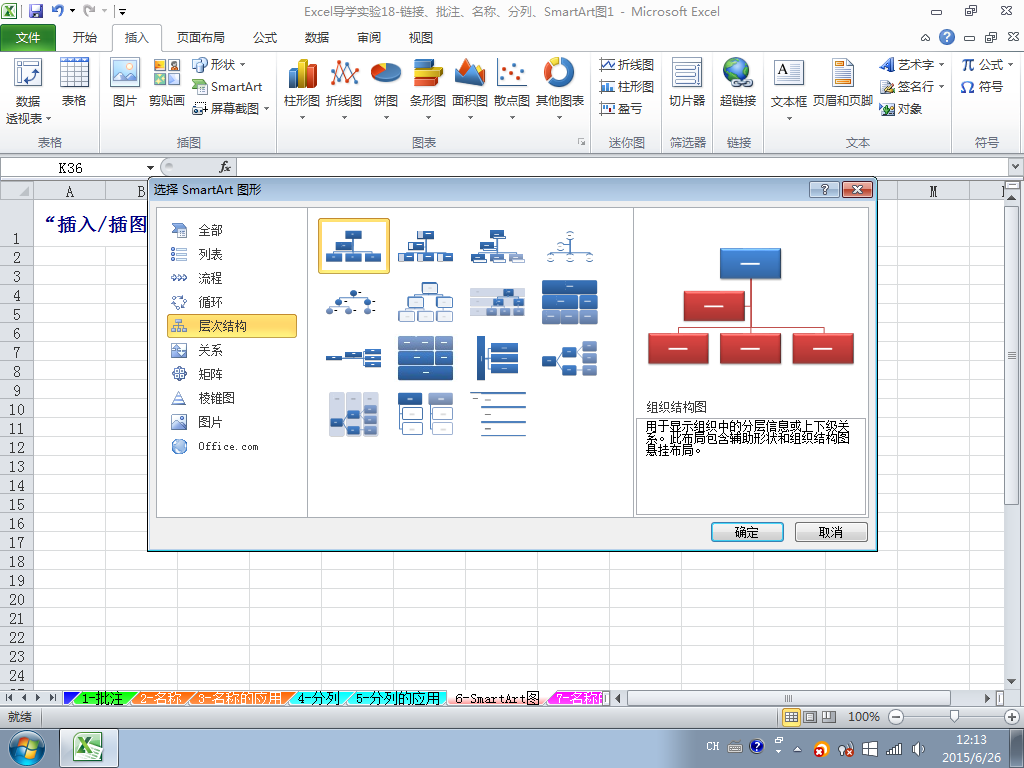Screen dimensions: 1024x768
Task: Open the Name Box dropdown arrow
Action: (x=150, y=168)
